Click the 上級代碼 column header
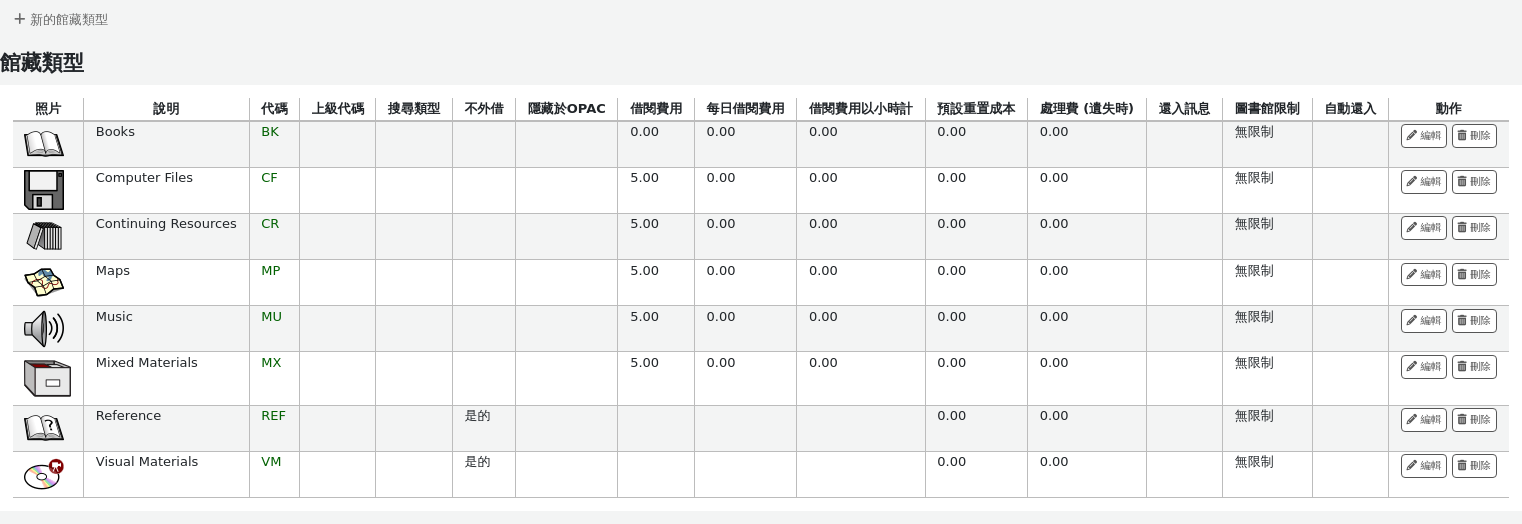 [338, 109]
